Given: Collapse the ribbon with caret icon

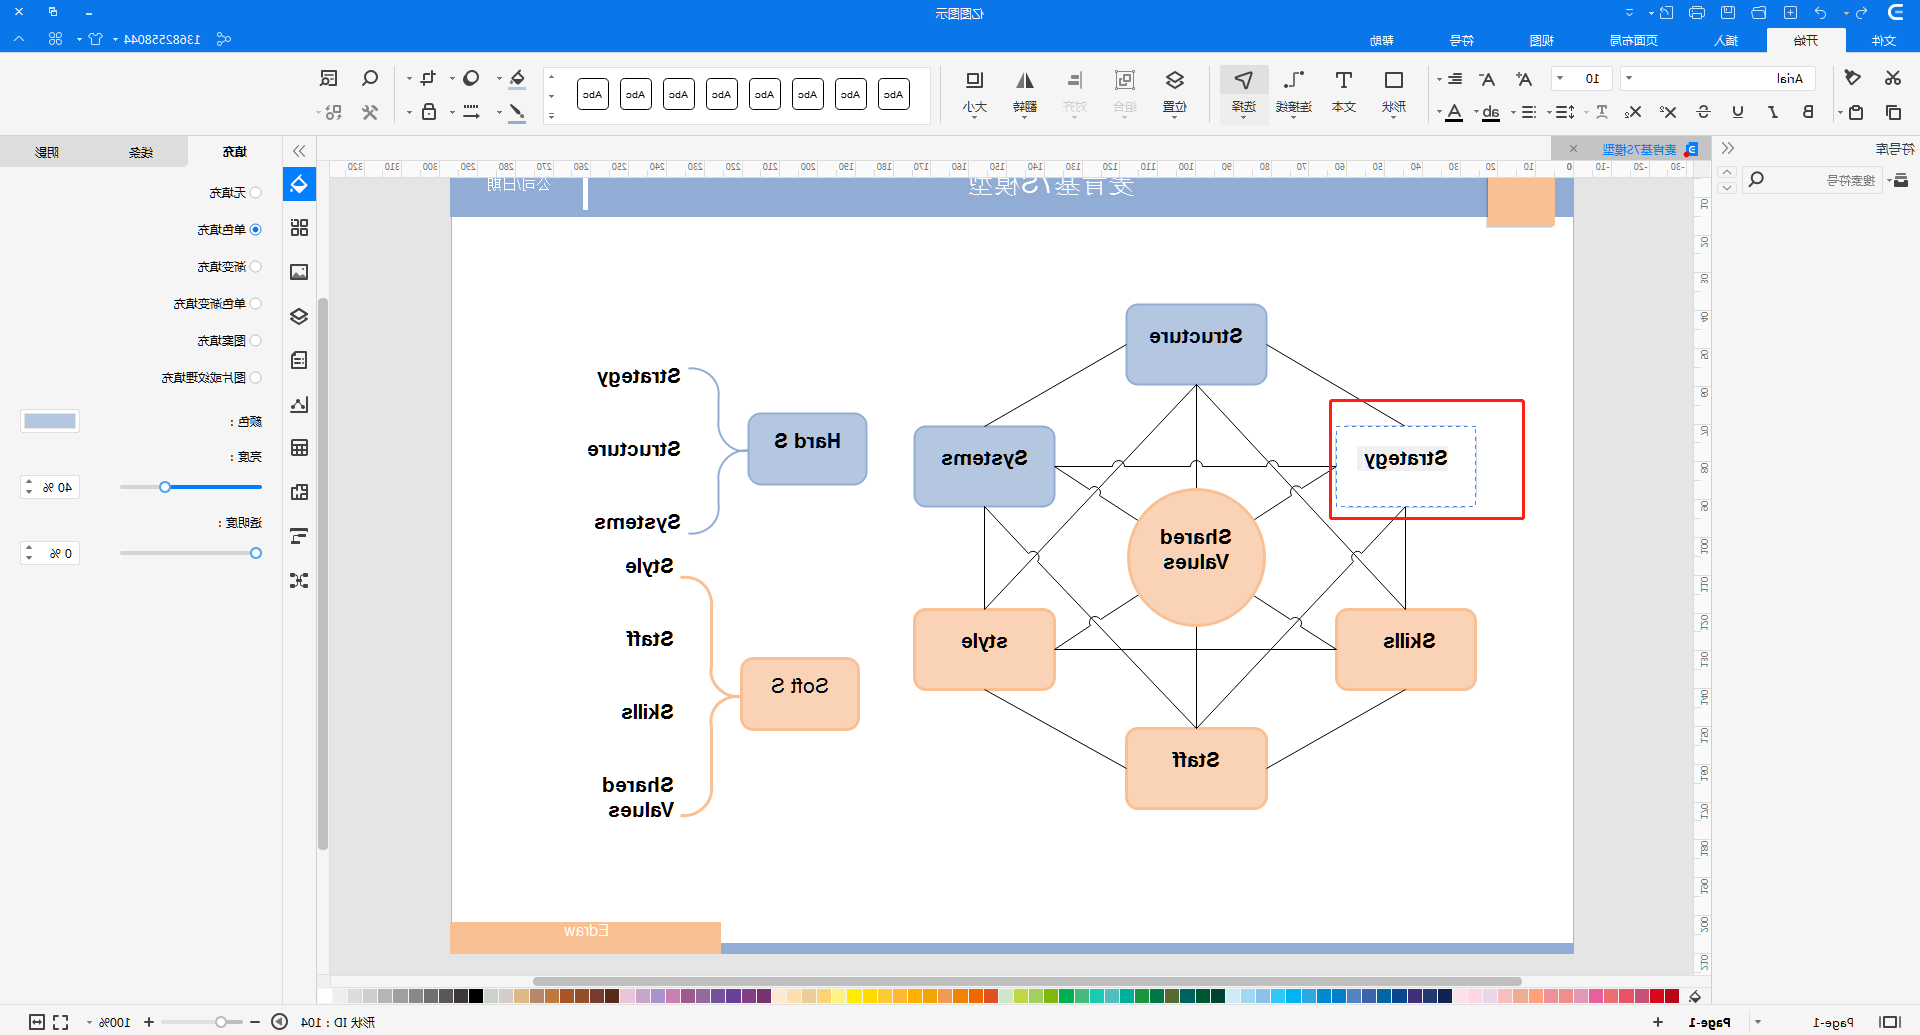Looking at the screenshot, I should [x=19, y=39].
